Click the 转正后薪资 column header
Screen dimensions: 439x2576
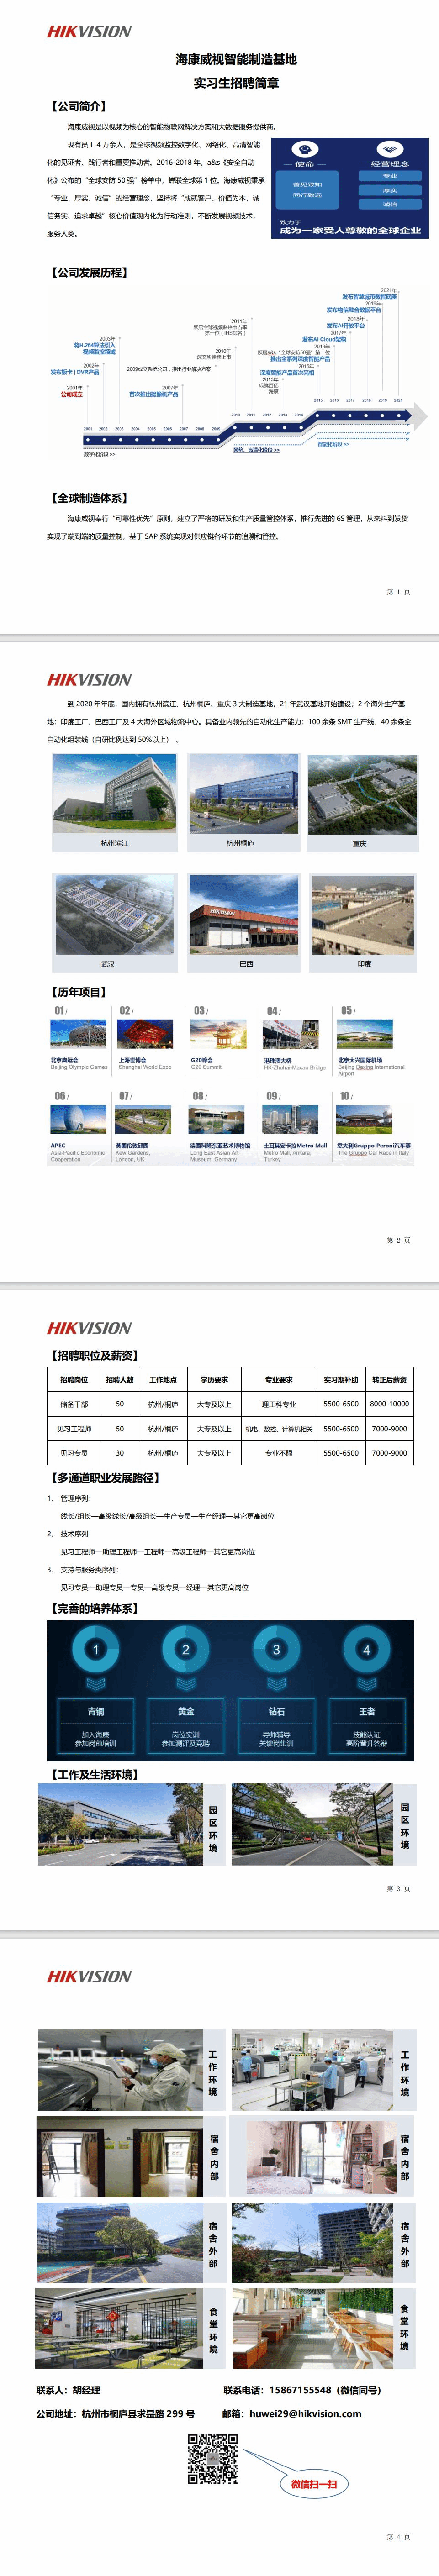click(x=389, y=1379)
